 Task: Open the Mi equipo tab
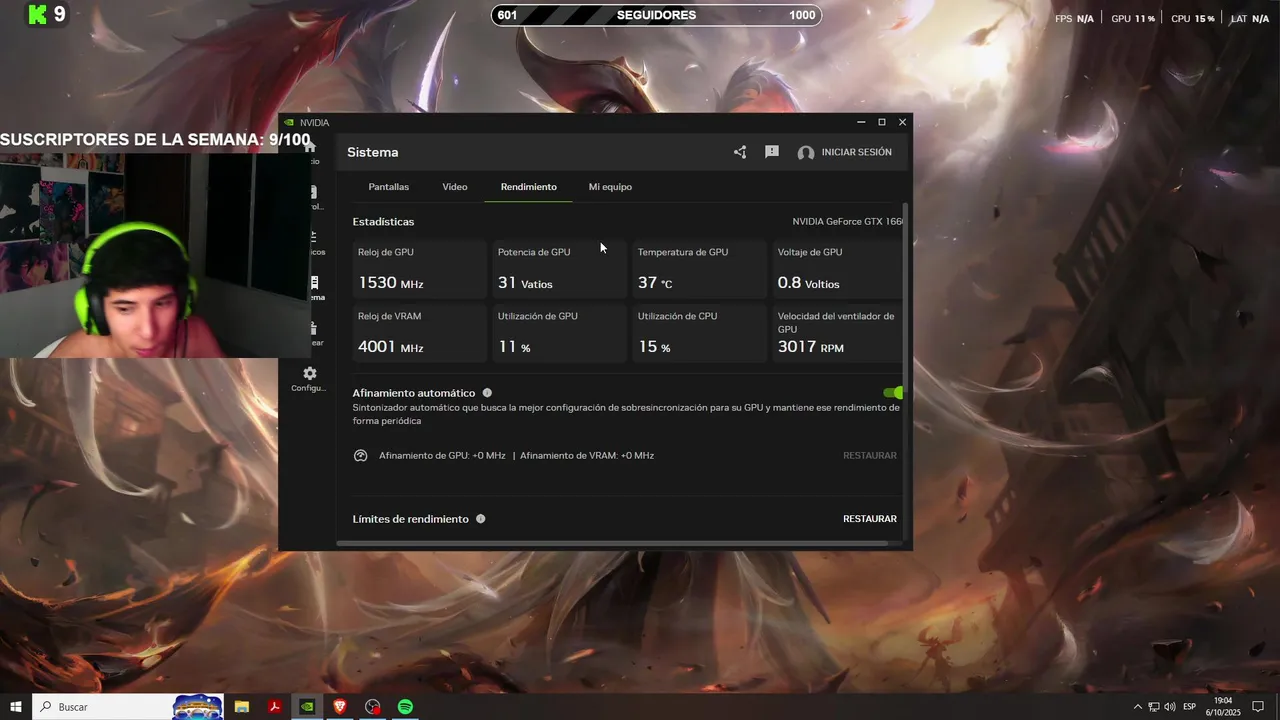pos(610,187)
